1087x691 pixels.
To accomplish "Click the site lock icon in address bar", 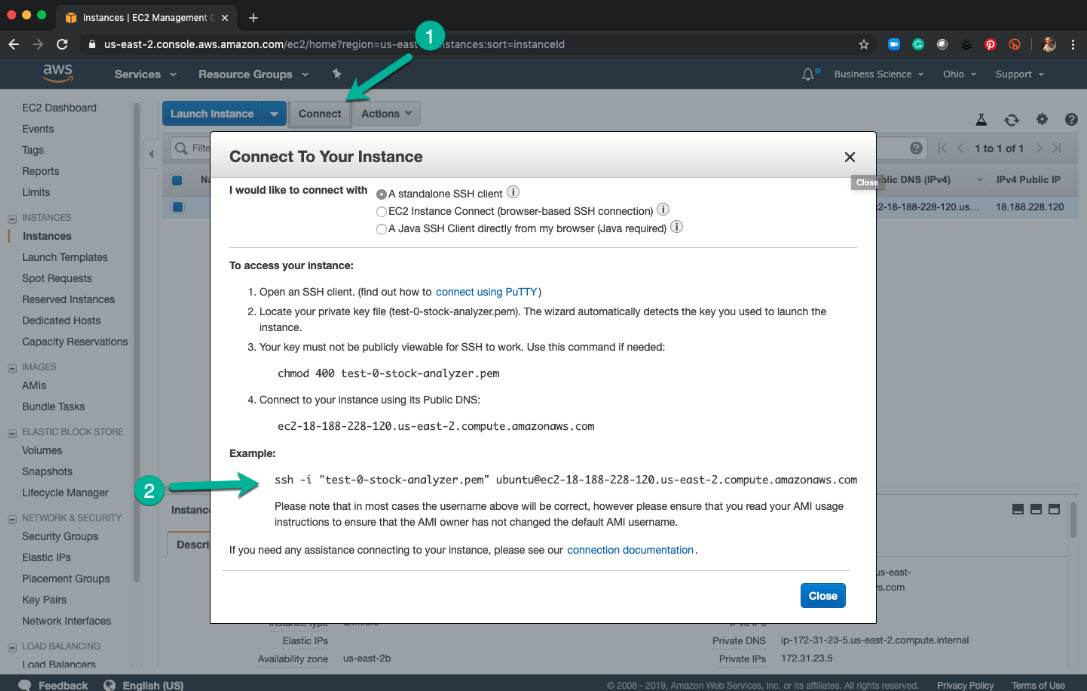I will click(92, 44).
